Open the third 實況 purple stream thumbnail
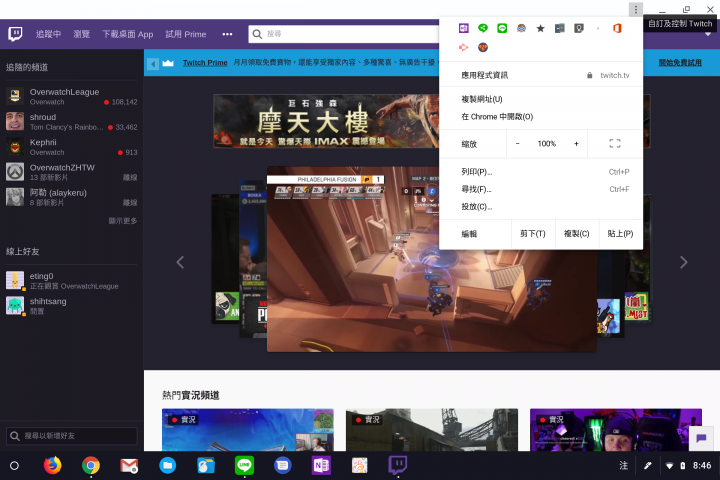720x480 pixels. pos(616,430)
